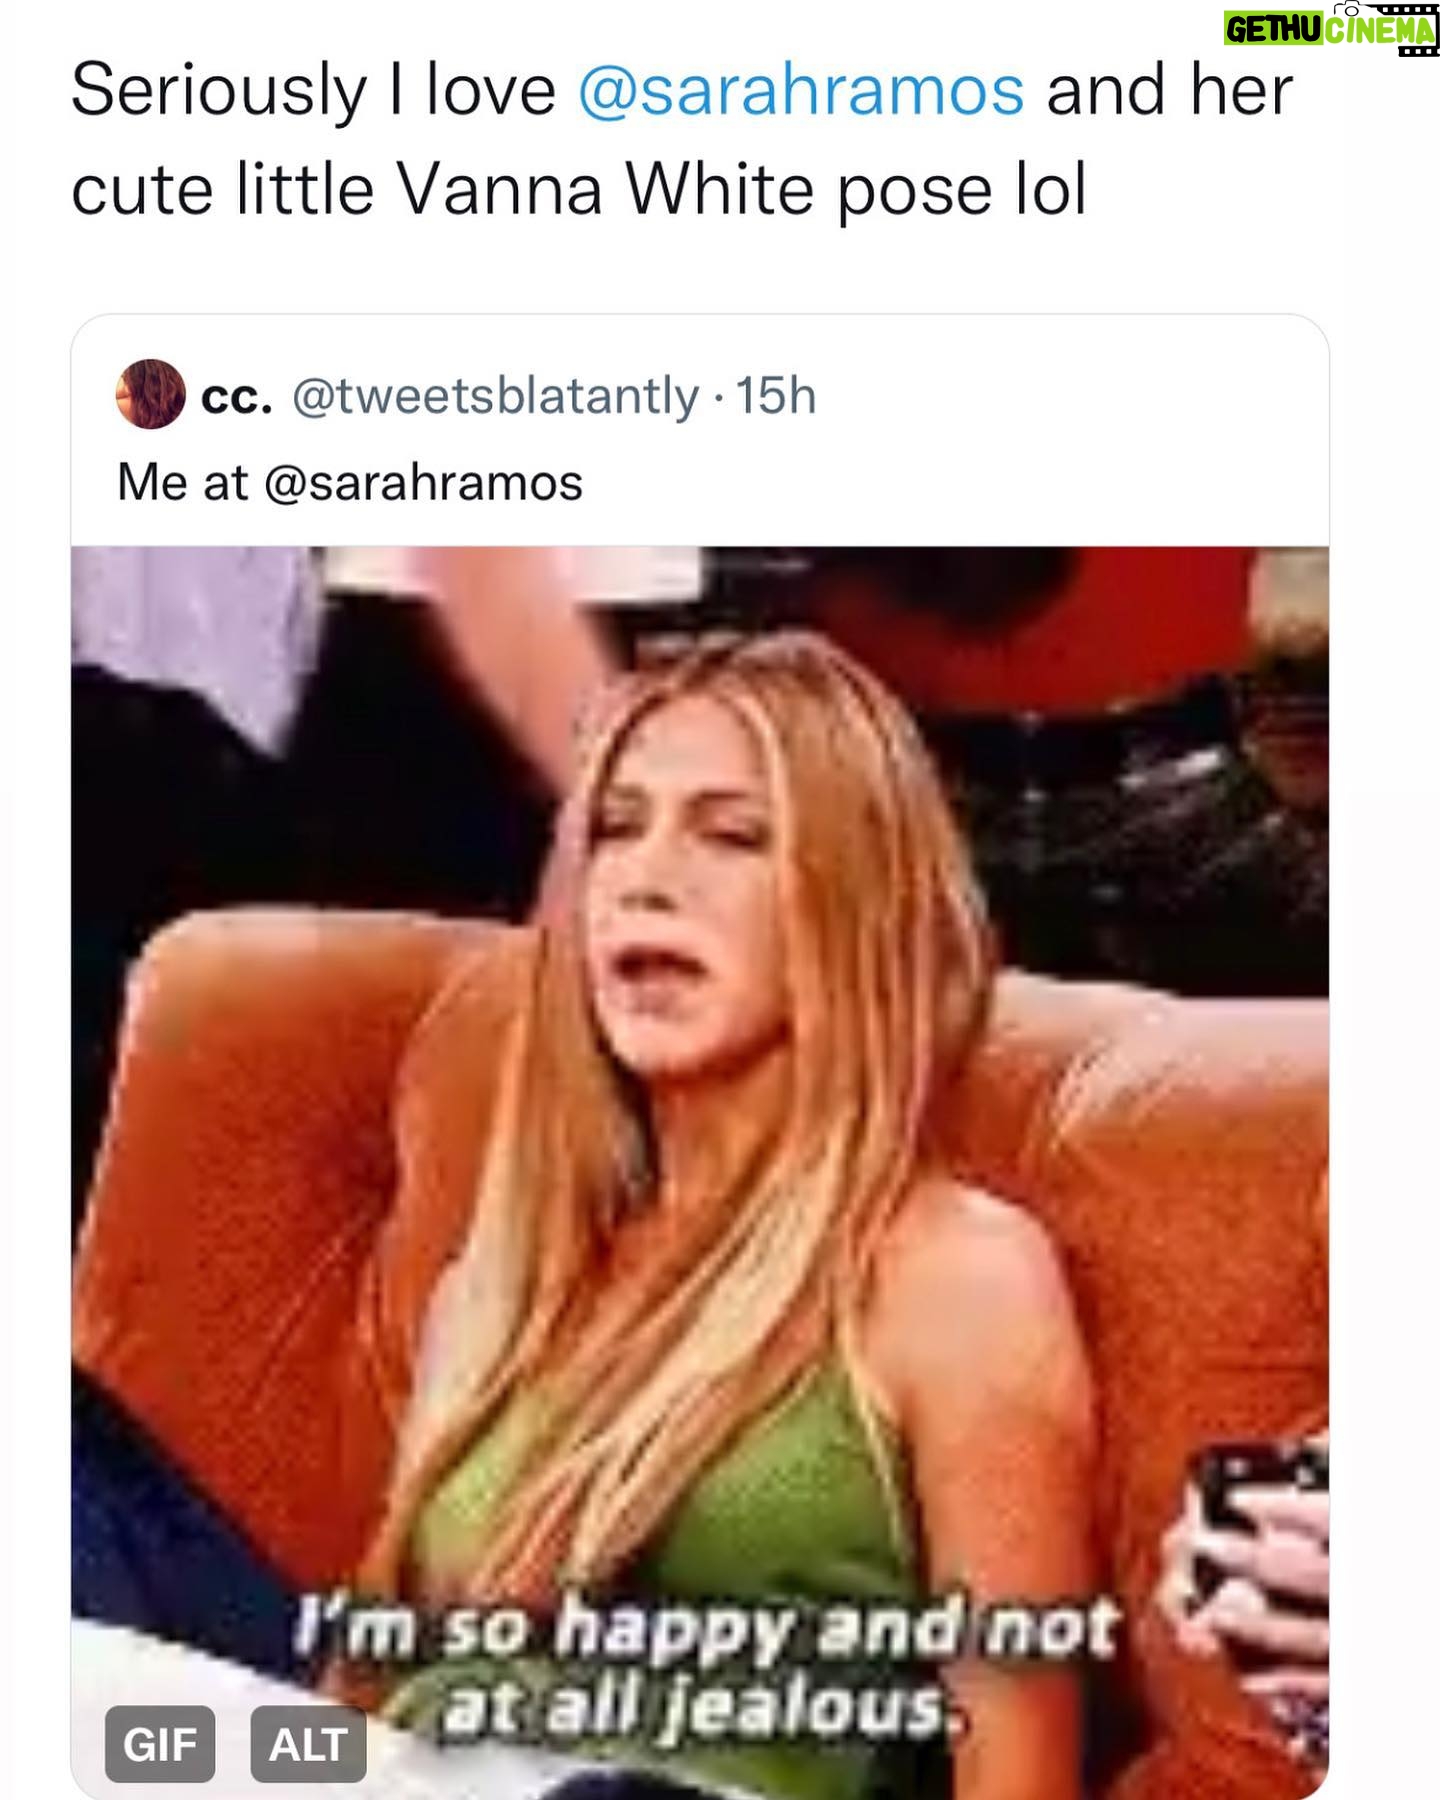Click the 'Seriously I love' tweet text
1440x1800 pixels.
[x=313, y=90]
